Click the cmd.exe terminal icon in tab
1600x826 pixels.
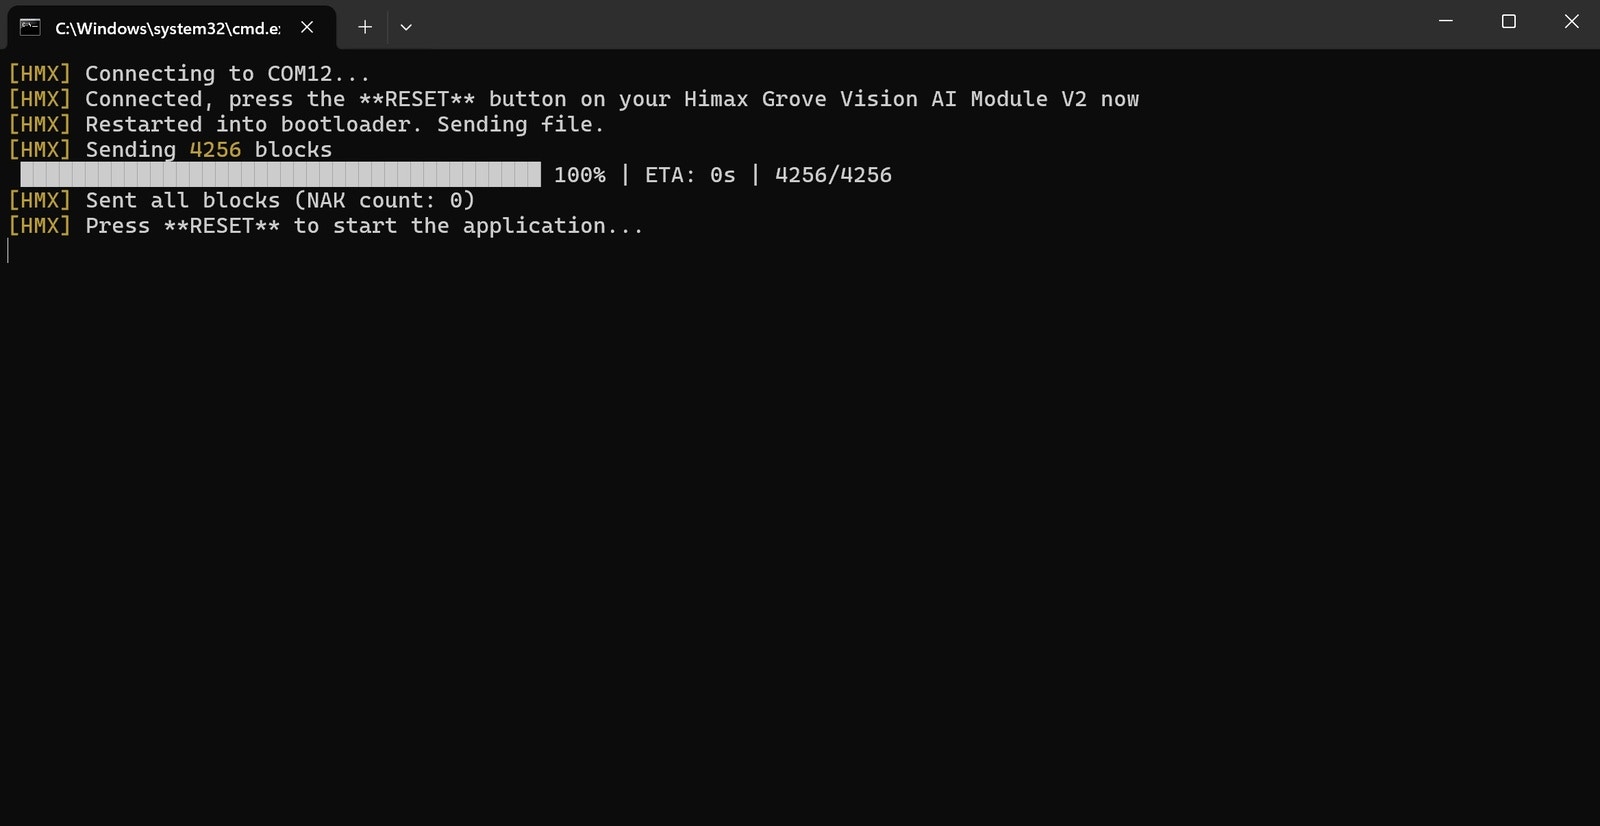tap(30, 27)
